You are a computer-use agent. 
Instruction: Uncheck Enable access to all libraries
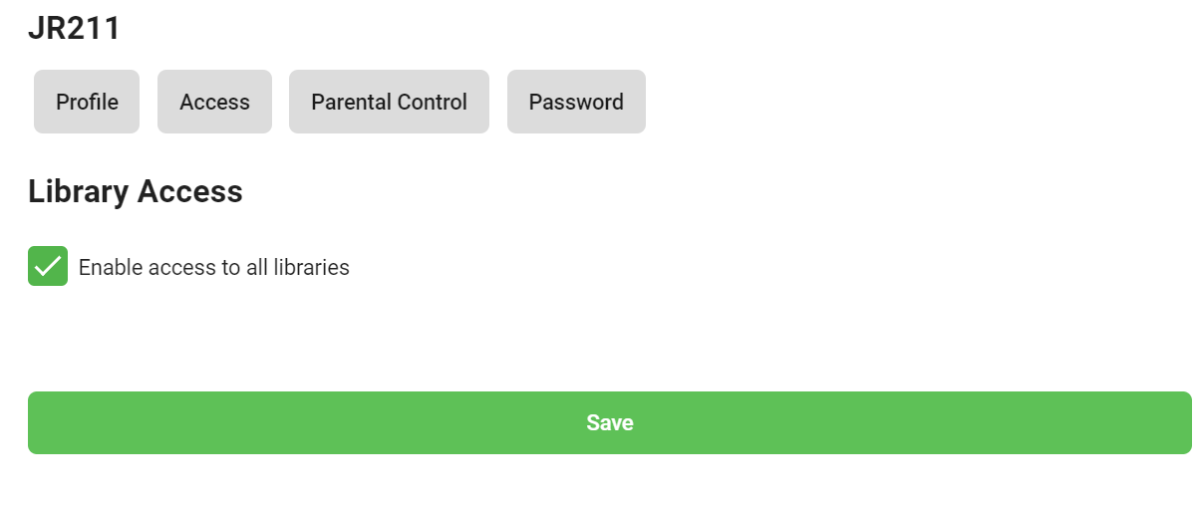[48, 266]
